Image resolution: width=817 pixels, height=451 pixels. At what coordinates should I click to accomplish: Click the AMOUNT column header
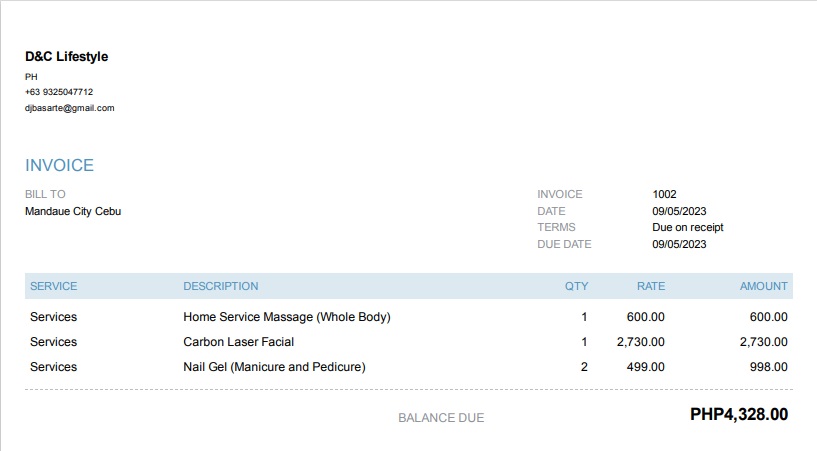[763, 286]
